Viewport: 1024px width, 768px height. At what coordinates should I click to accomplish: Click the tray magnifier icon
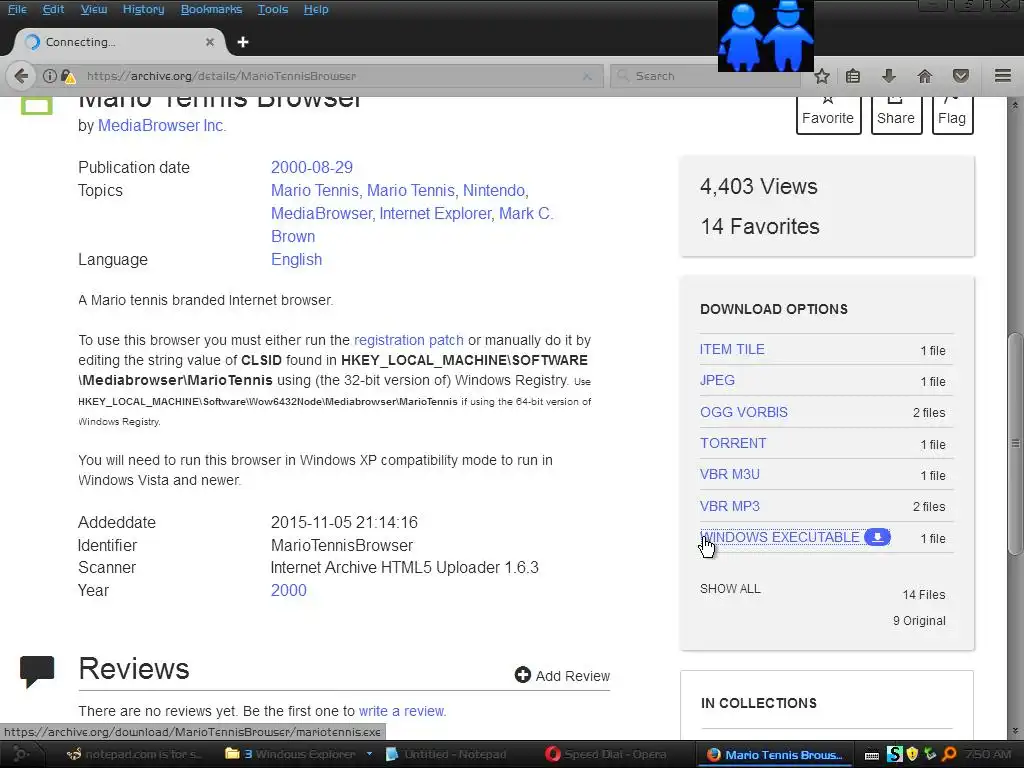950,754
